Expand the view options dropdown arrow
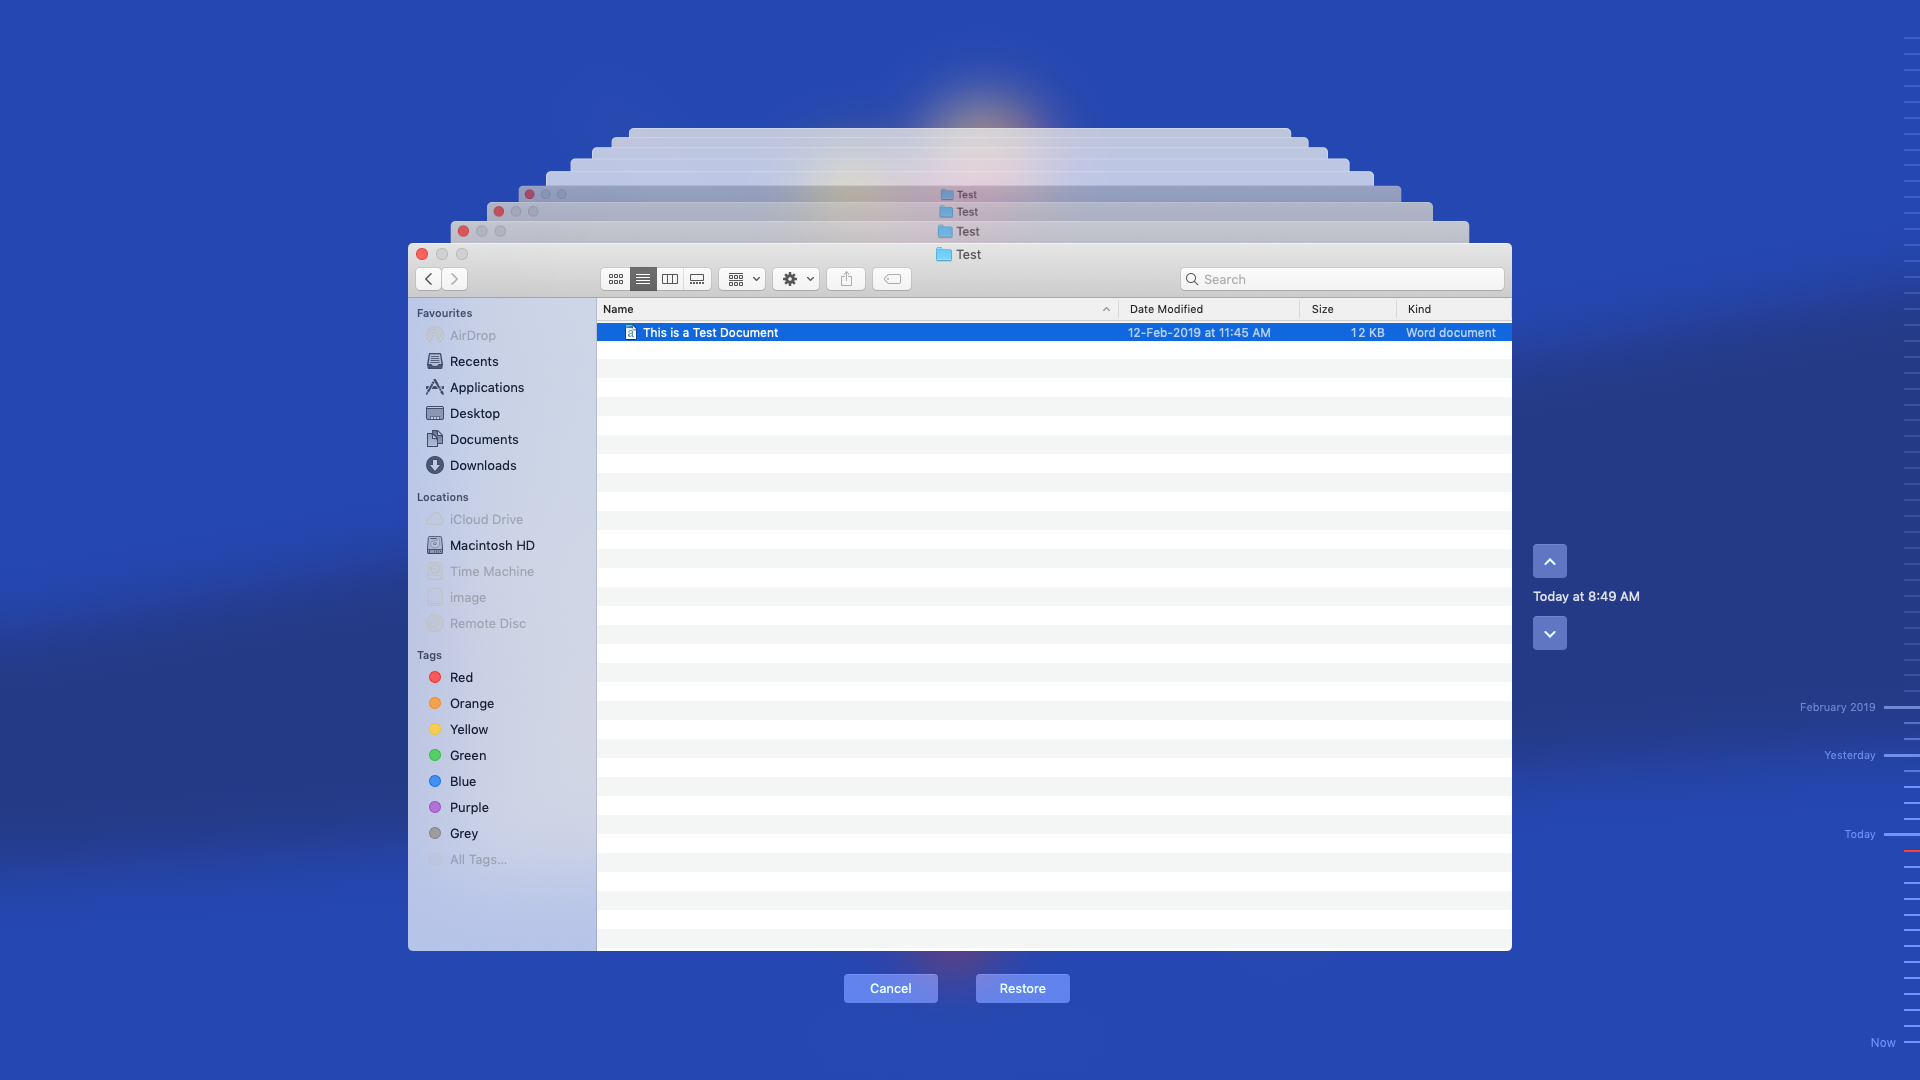The image size is (1920, 1080). click(x=753, y=278)
